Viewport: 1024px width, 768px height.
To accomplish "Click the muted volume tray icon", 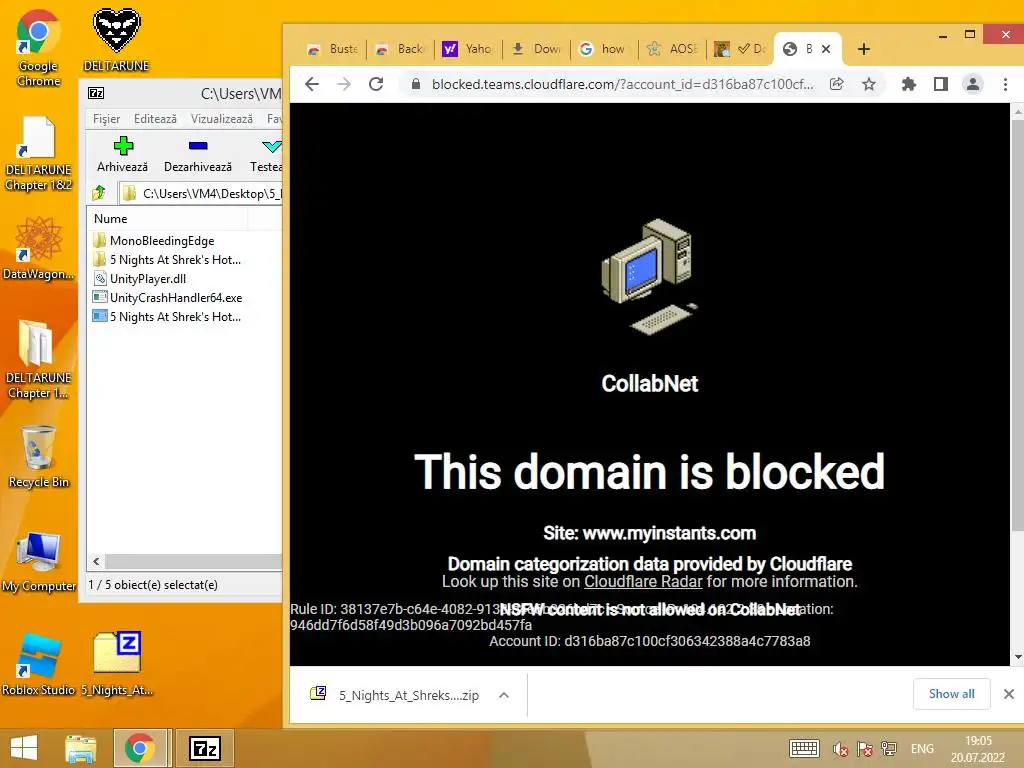I will point(840,749).
